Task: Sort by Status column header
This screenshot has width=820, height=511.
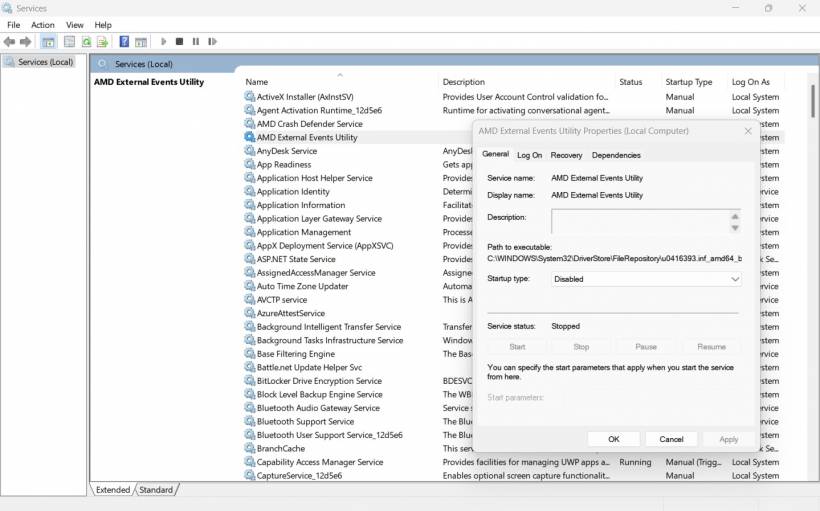Action: (639, 82)
